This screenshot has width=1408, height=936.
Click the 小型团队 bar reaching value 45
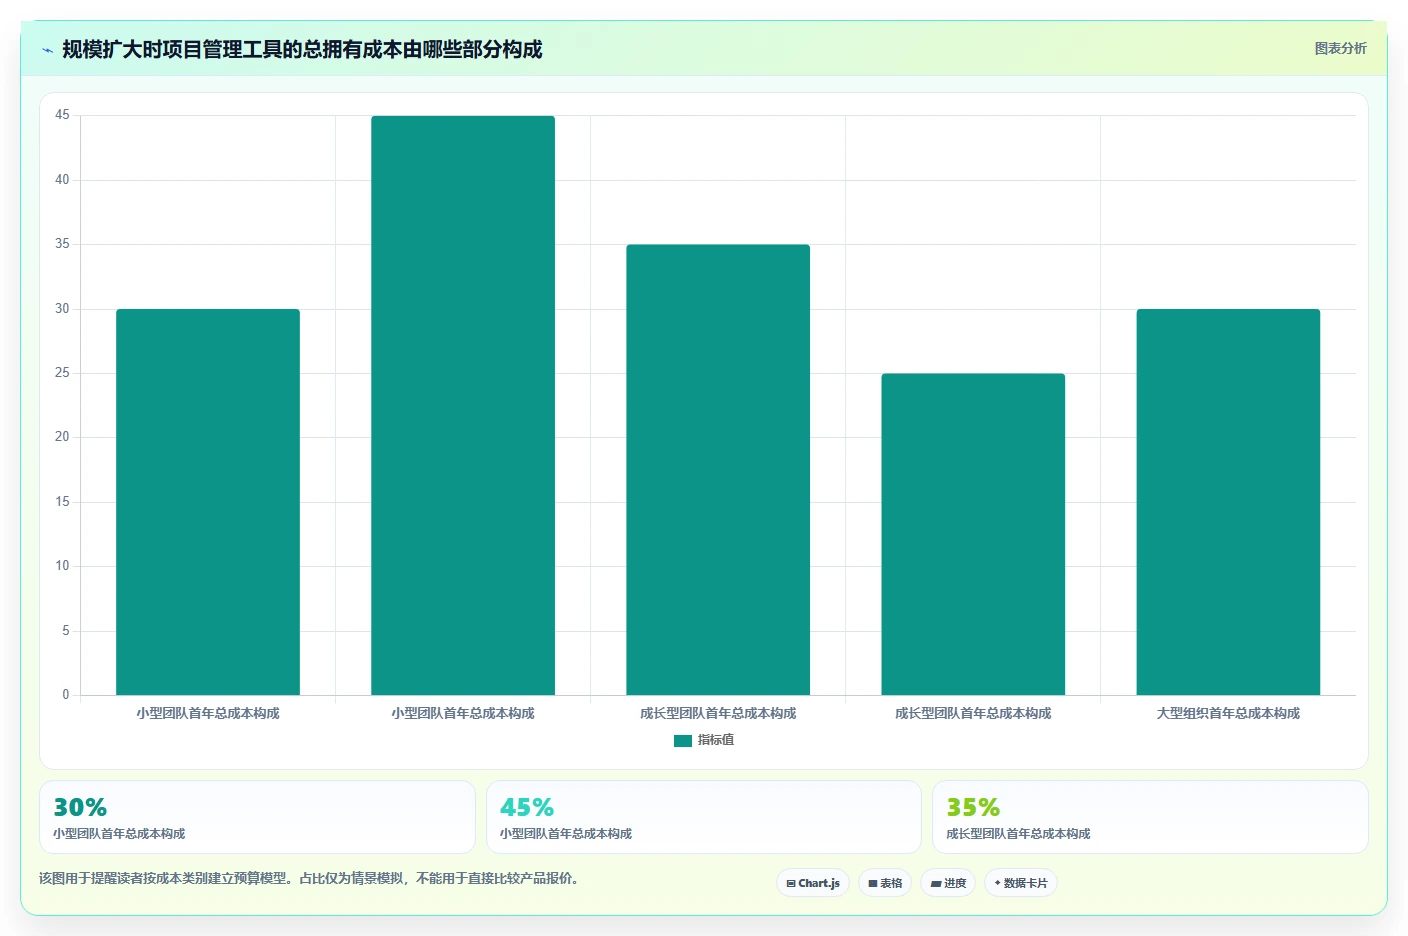point(463,405)
